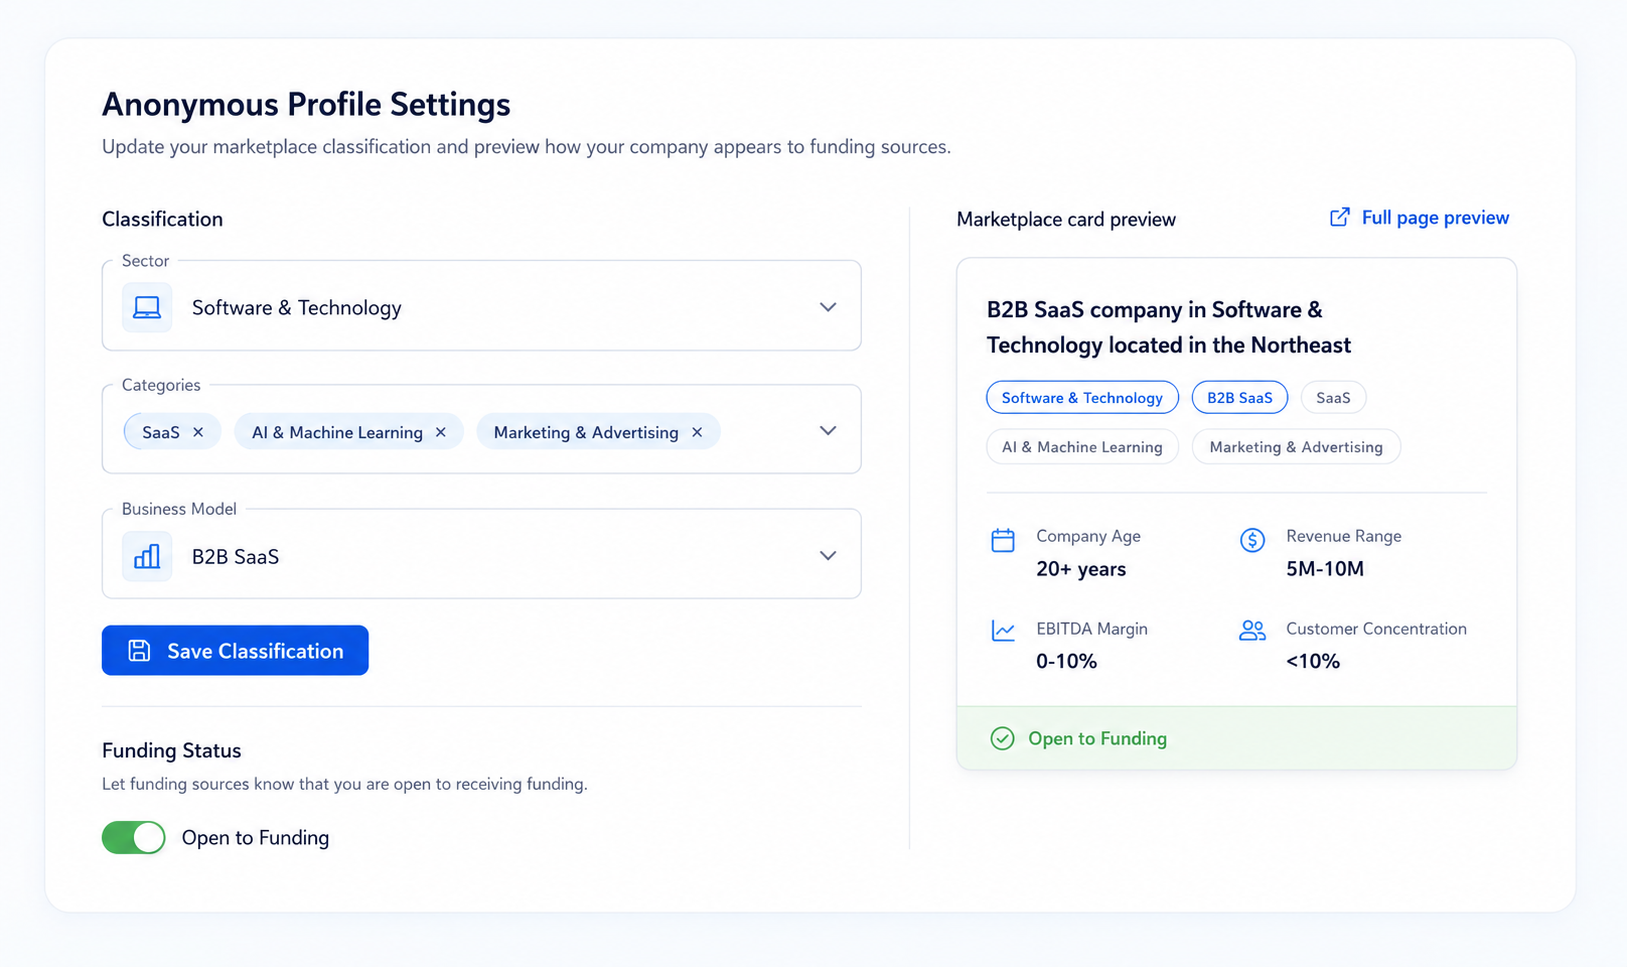Viewport: 1627px width, 967px height.
Task: Open the B2B SaaS business model selector
Action: point(481,554)
